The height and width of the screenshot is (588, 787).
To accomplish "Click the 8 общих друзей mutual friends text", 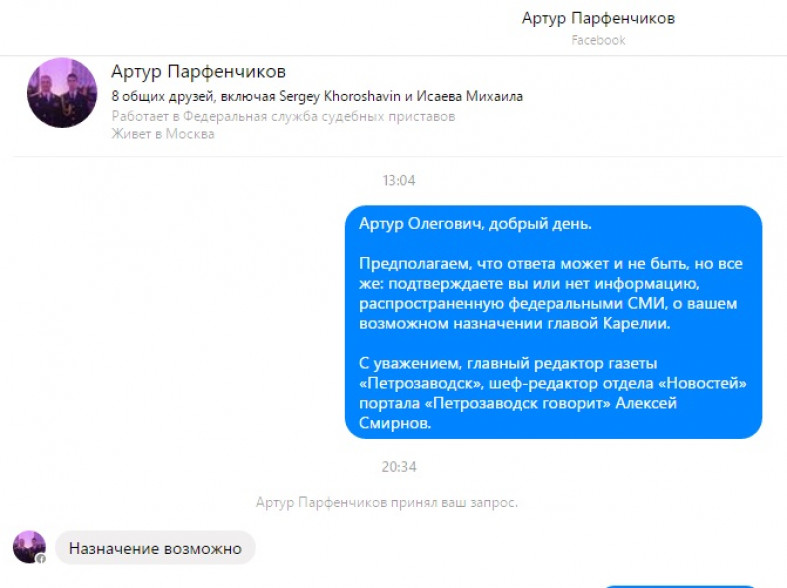I will click(160, 97).
